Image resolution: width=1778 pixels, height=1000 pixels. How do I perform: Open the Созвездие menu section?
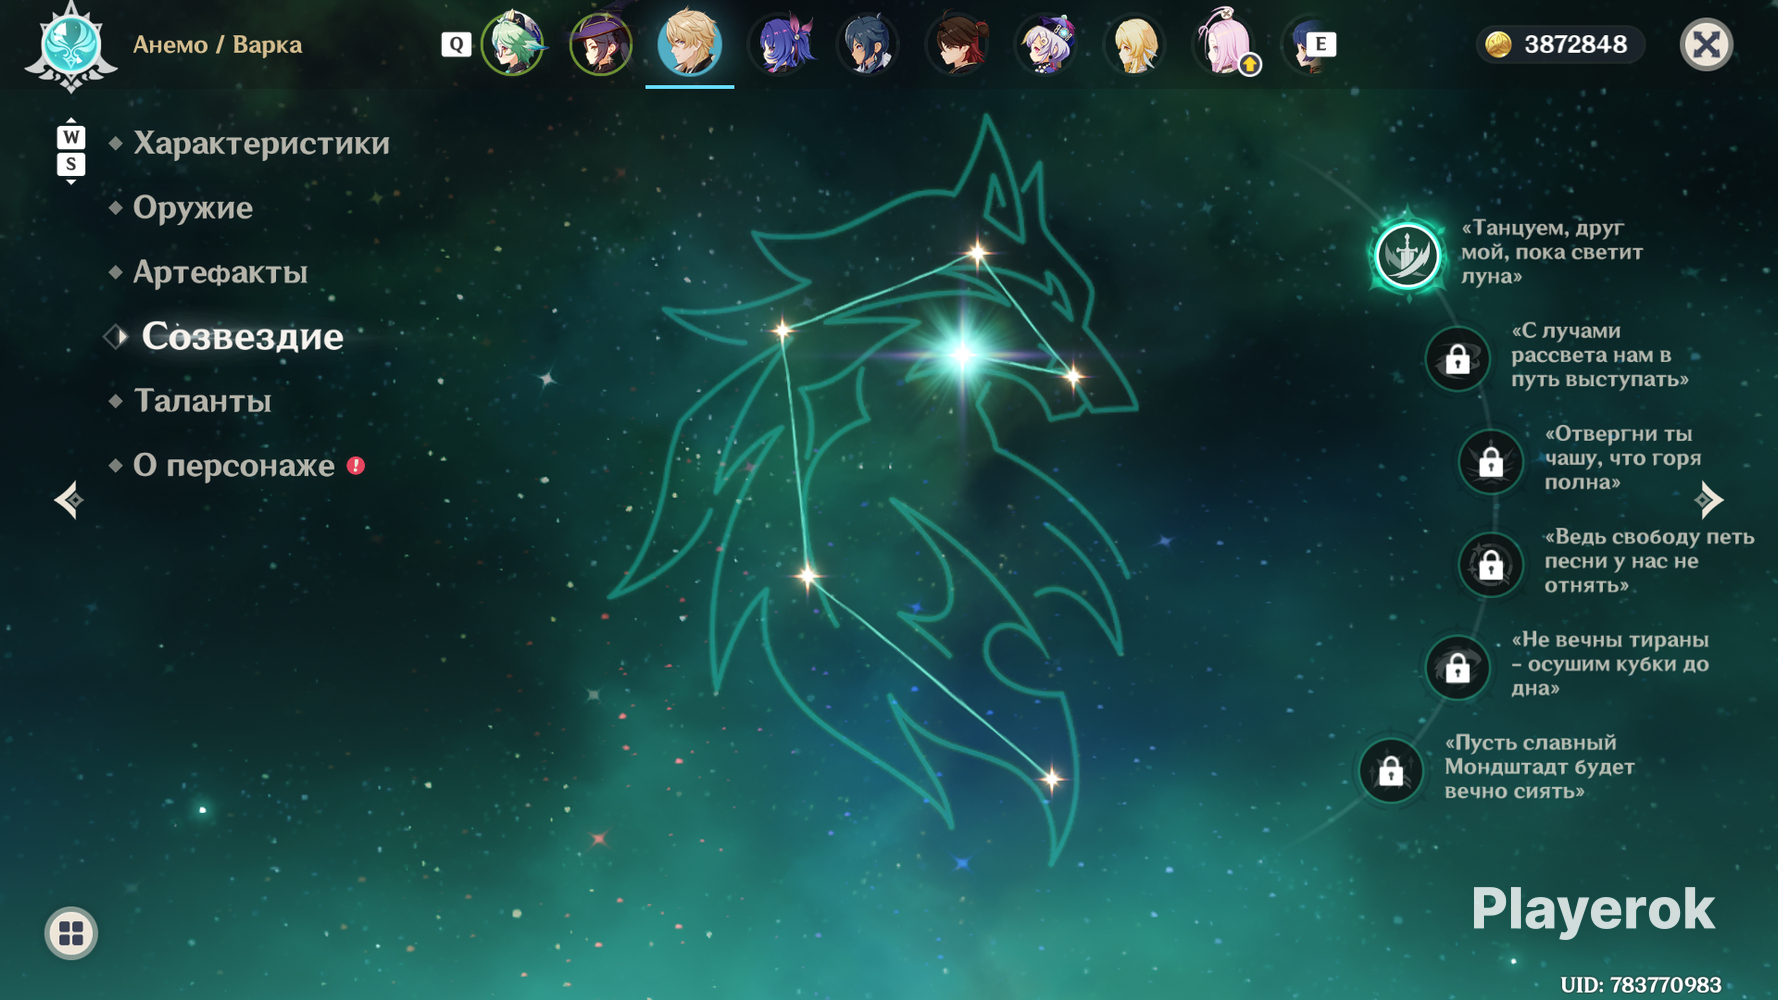pyautogui.click(x=242, y=336)
